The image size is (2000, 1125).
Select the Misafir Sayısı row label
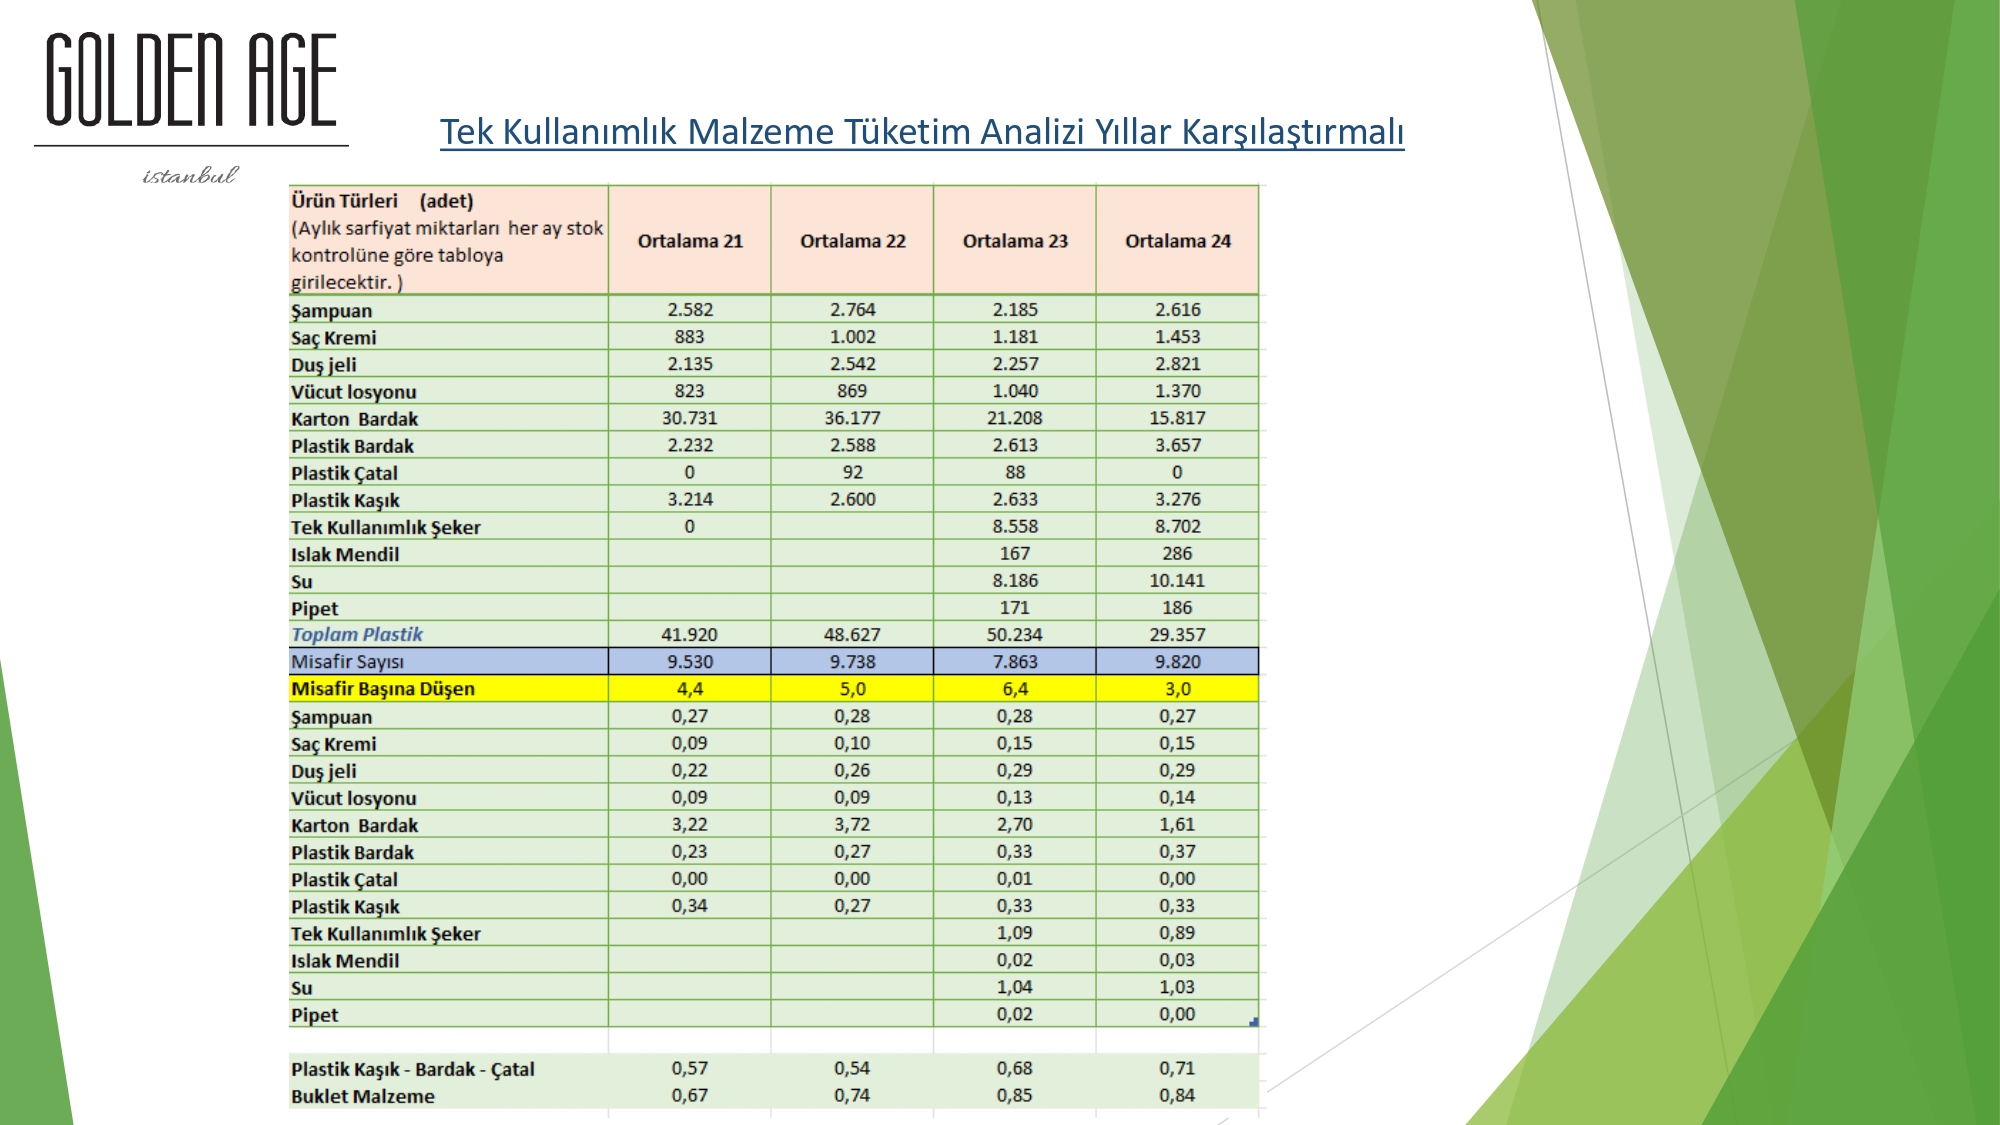(348, 661)
